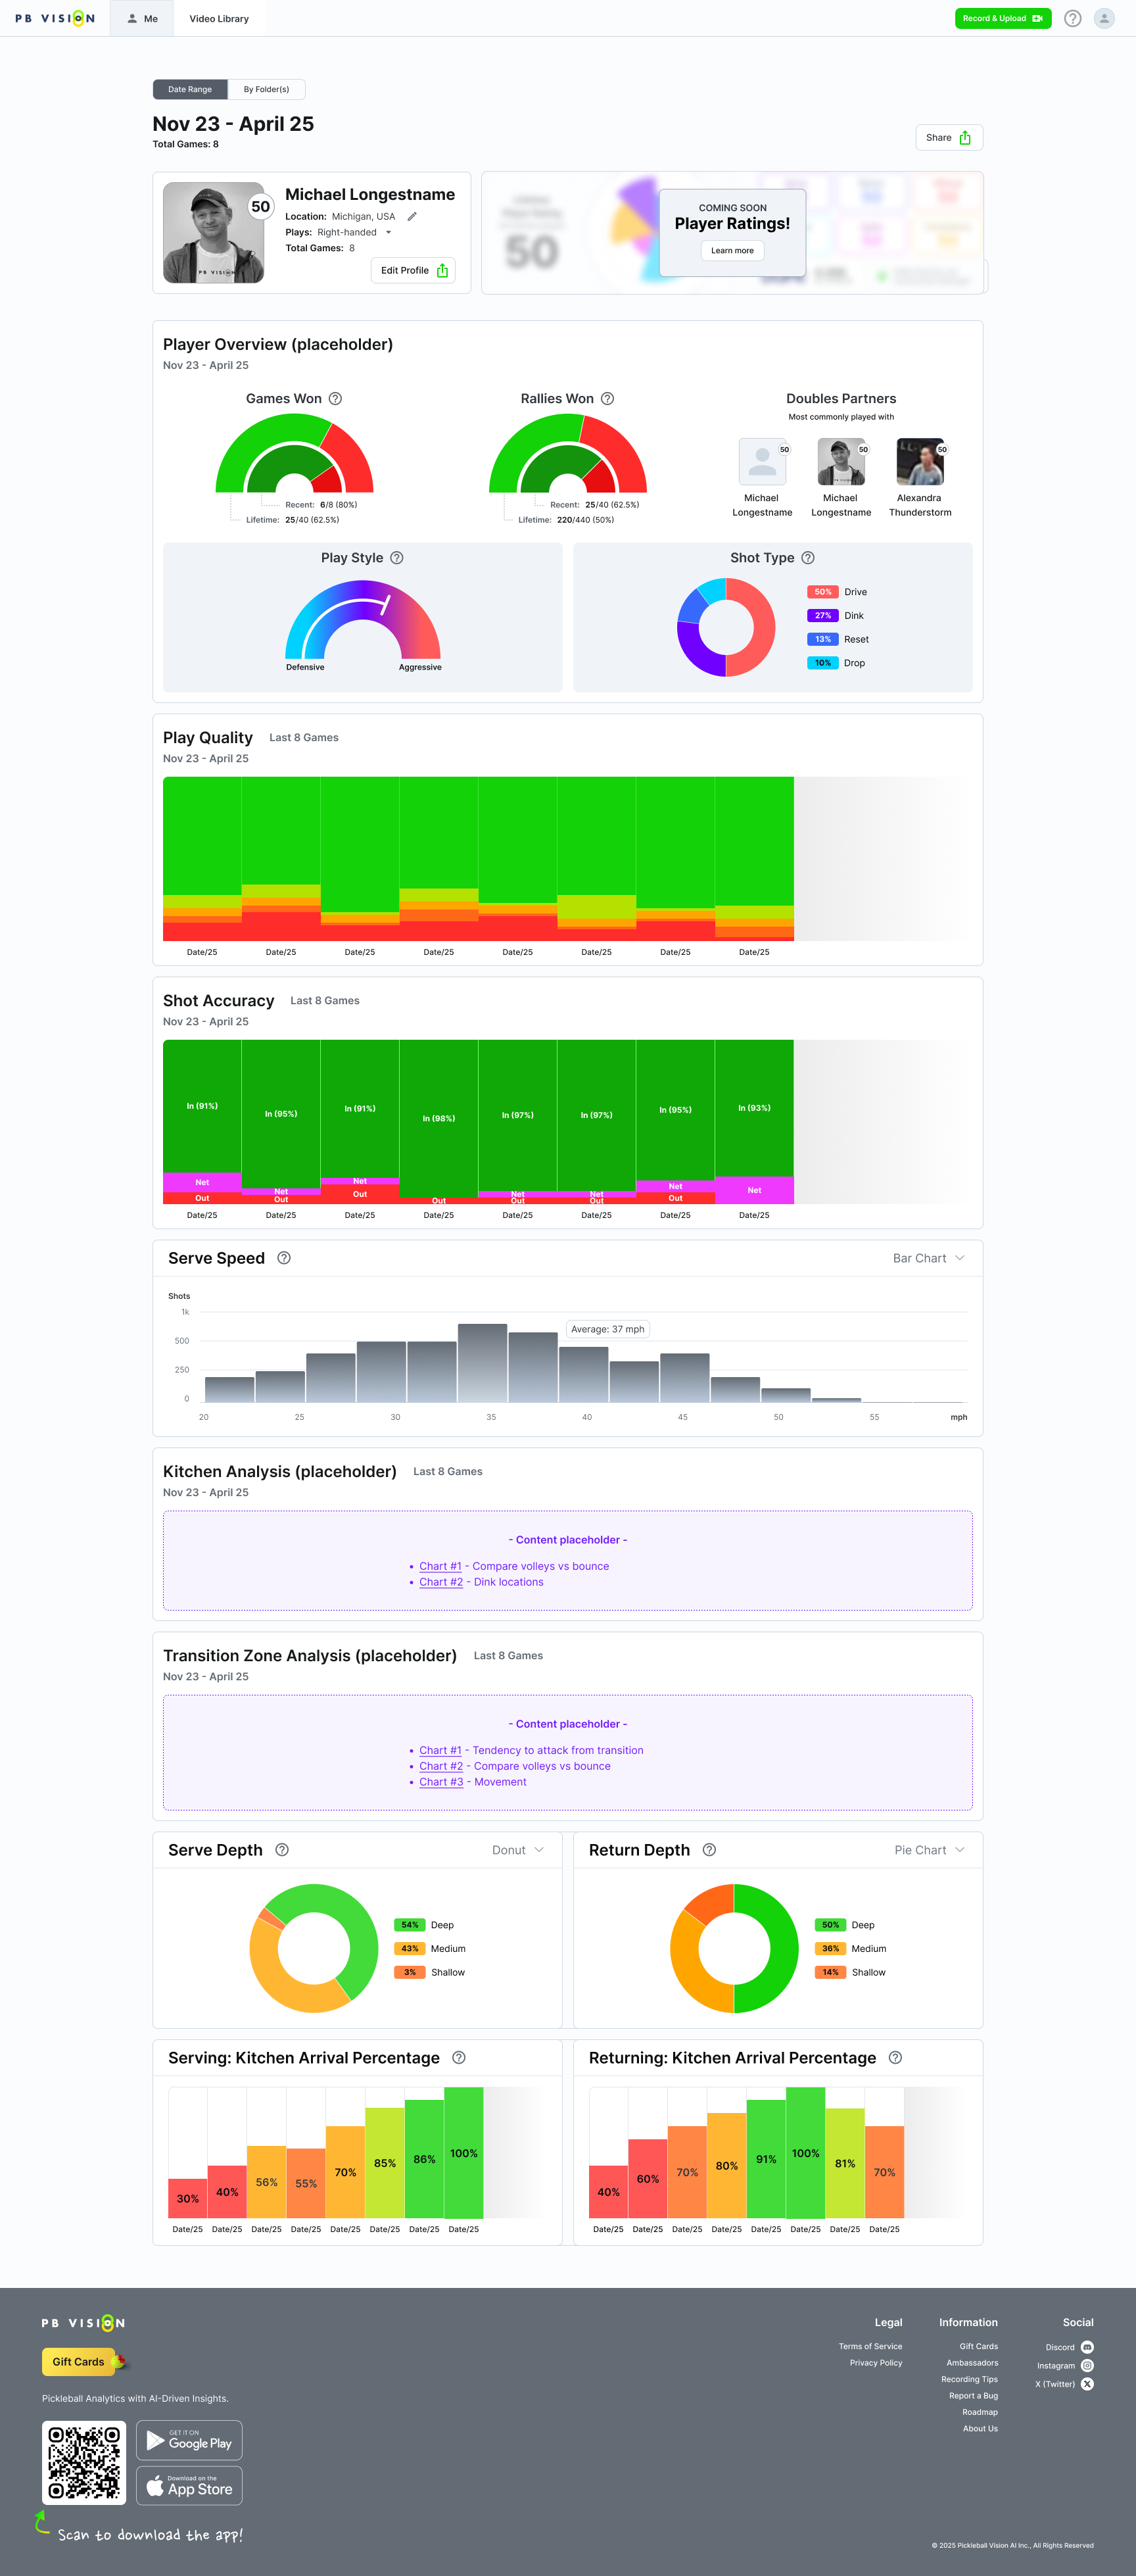Click the pencil icon to edit location
Image resolution: width=1136 pixels, height=2576 pixels.
pos(412,216)
